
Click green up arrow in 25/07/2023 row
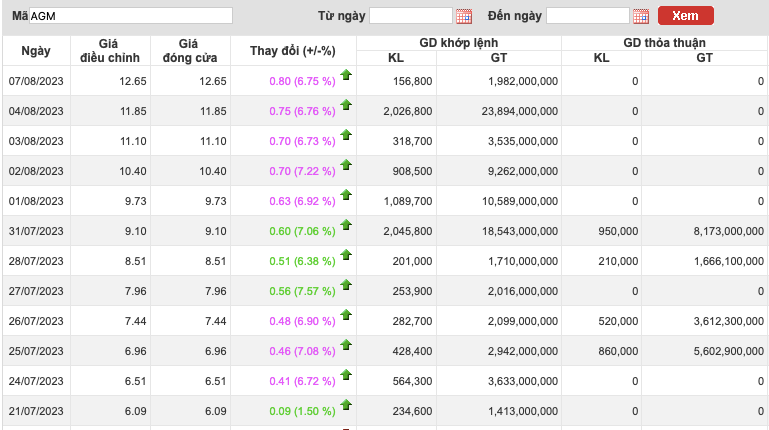tap(346, 345)
